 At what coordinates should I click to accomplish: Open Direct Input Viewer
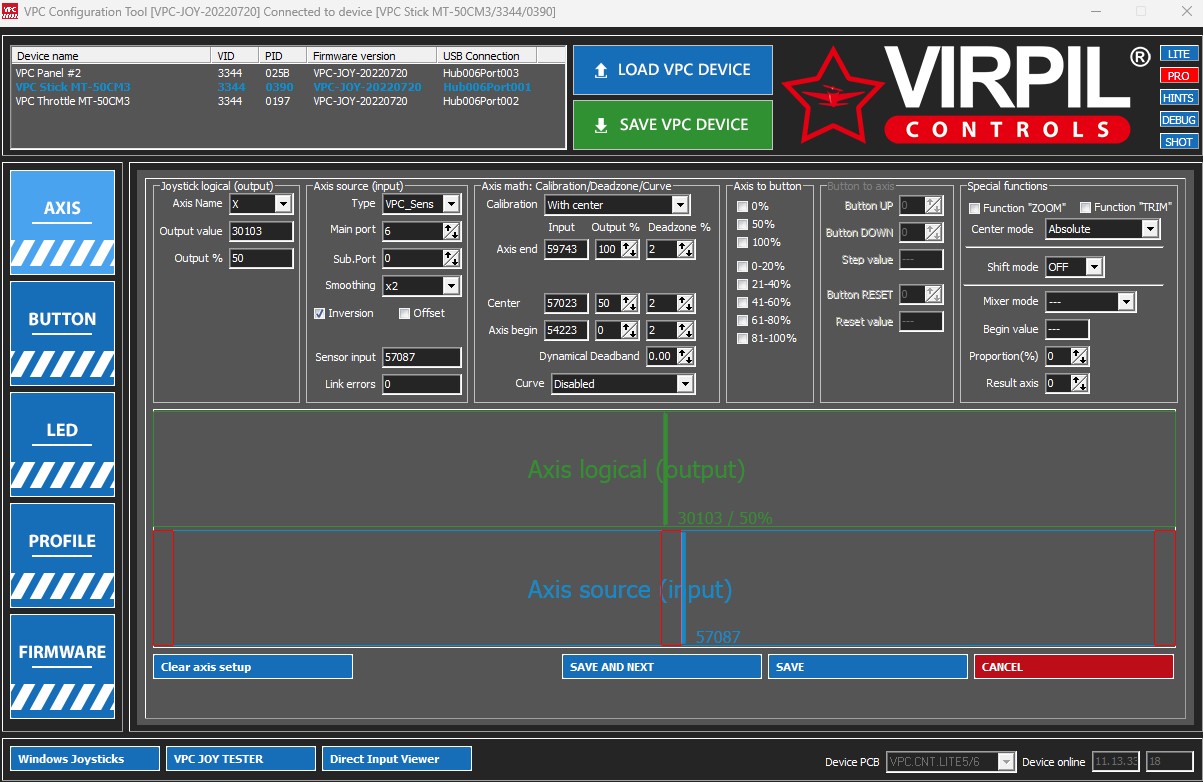click(x=397, y=759)
